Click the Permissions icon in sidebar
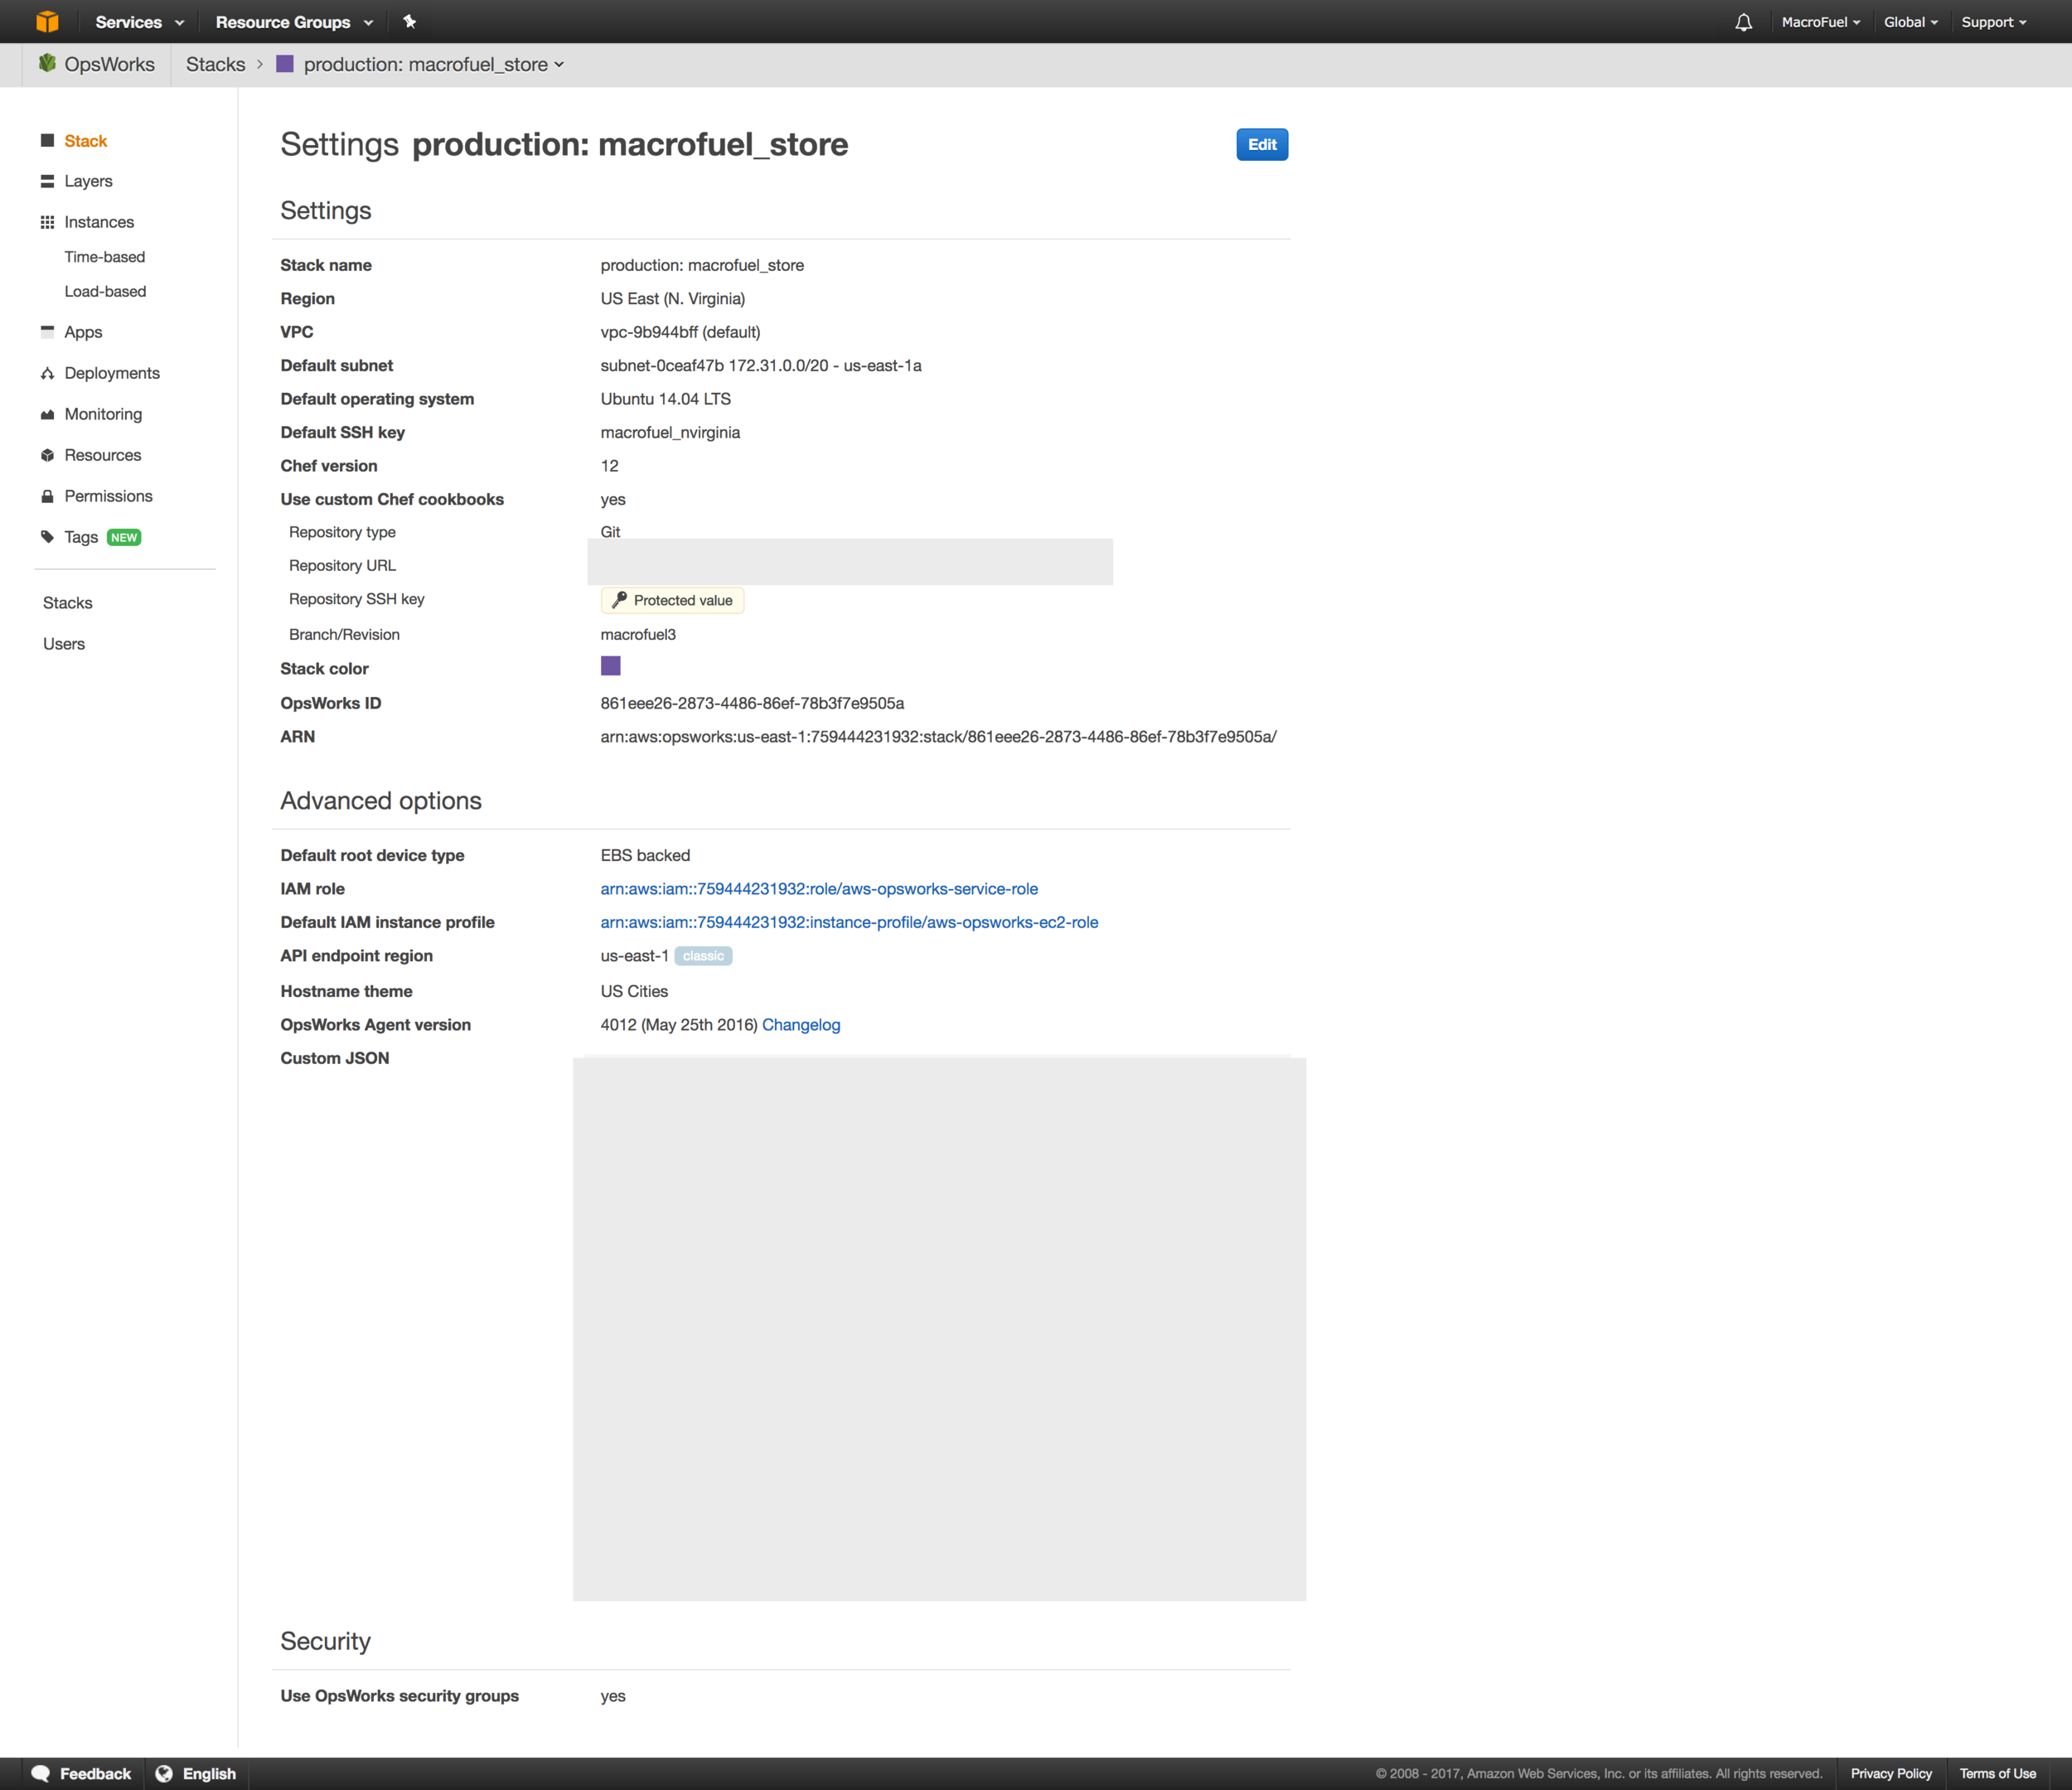2072x1790 pixels. pyautogui.click(x=47, y=495)
